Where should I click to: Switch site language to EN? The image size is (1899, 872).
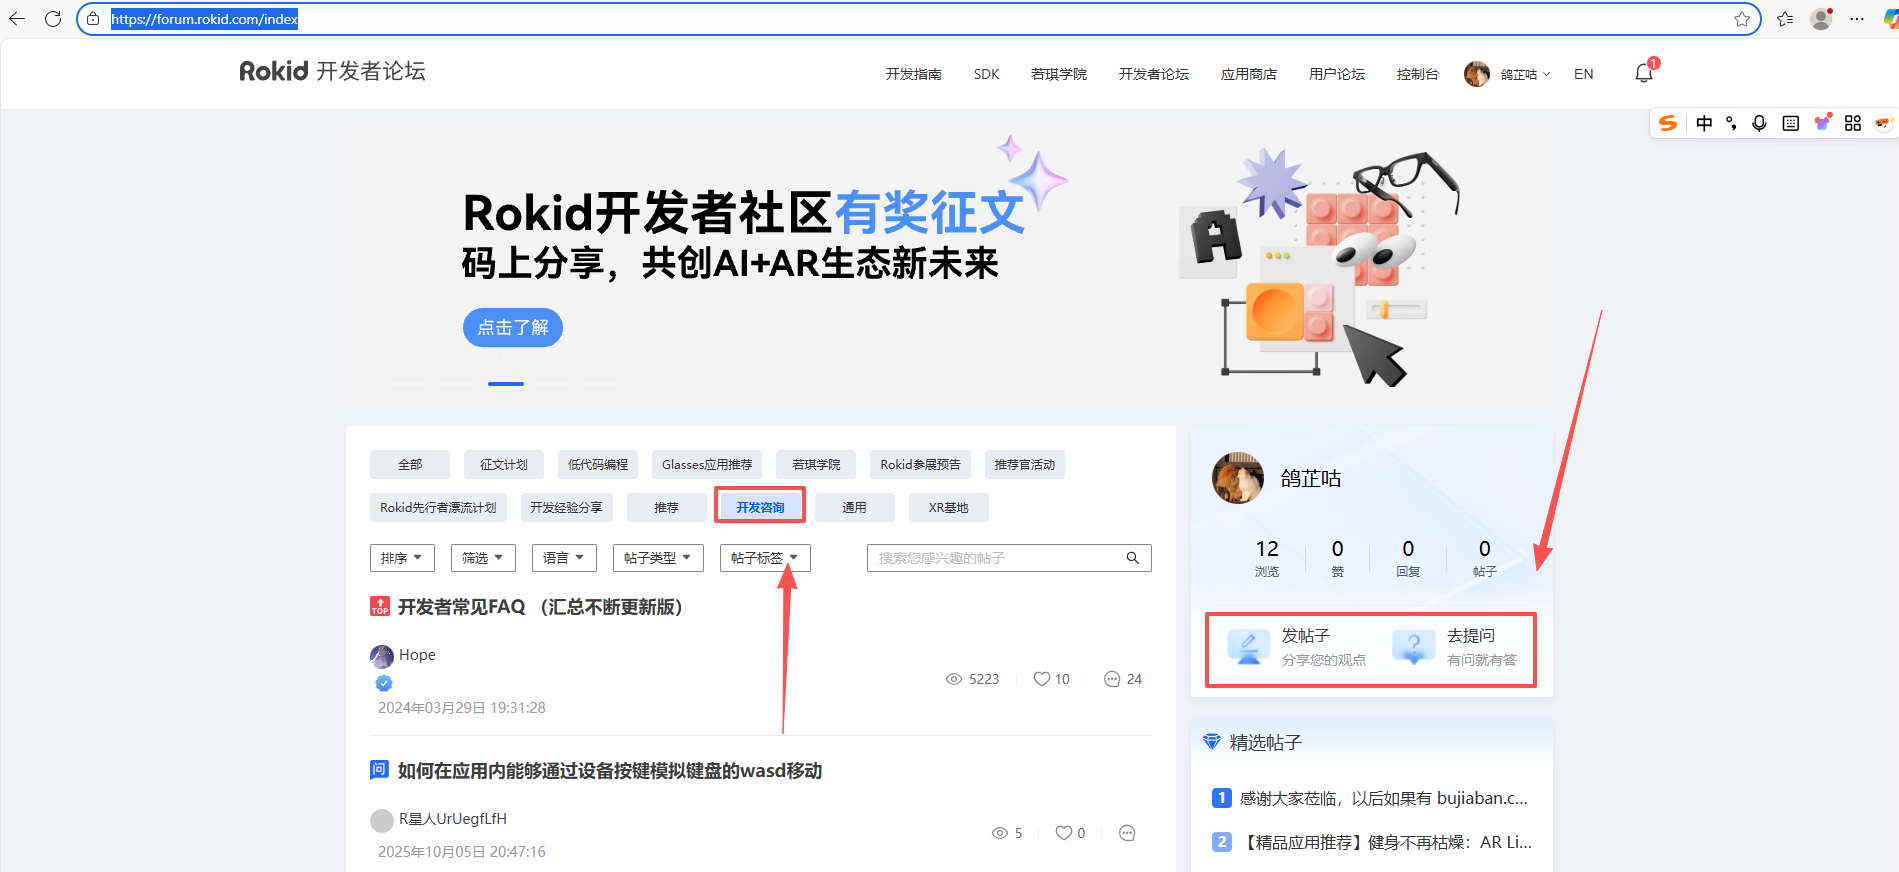[x=1584, y=74]
